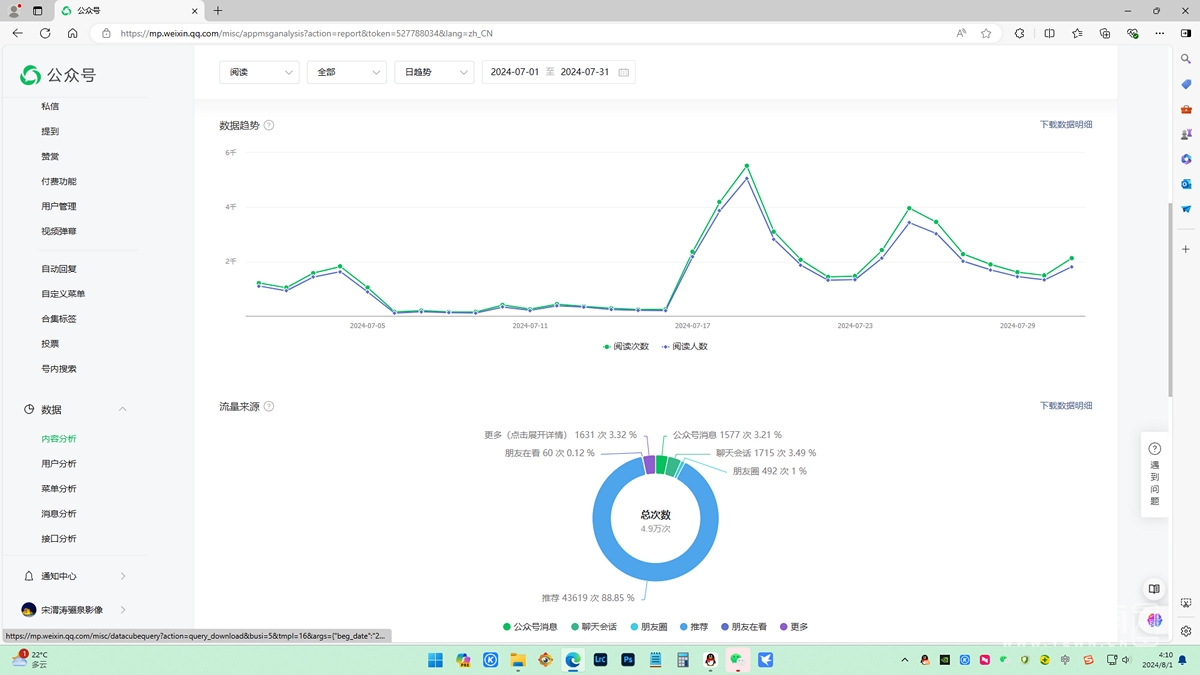This screenshot has width=1200, height=675.
Task: Launch Photoshop from the taskbar
Action: [628, 660]
